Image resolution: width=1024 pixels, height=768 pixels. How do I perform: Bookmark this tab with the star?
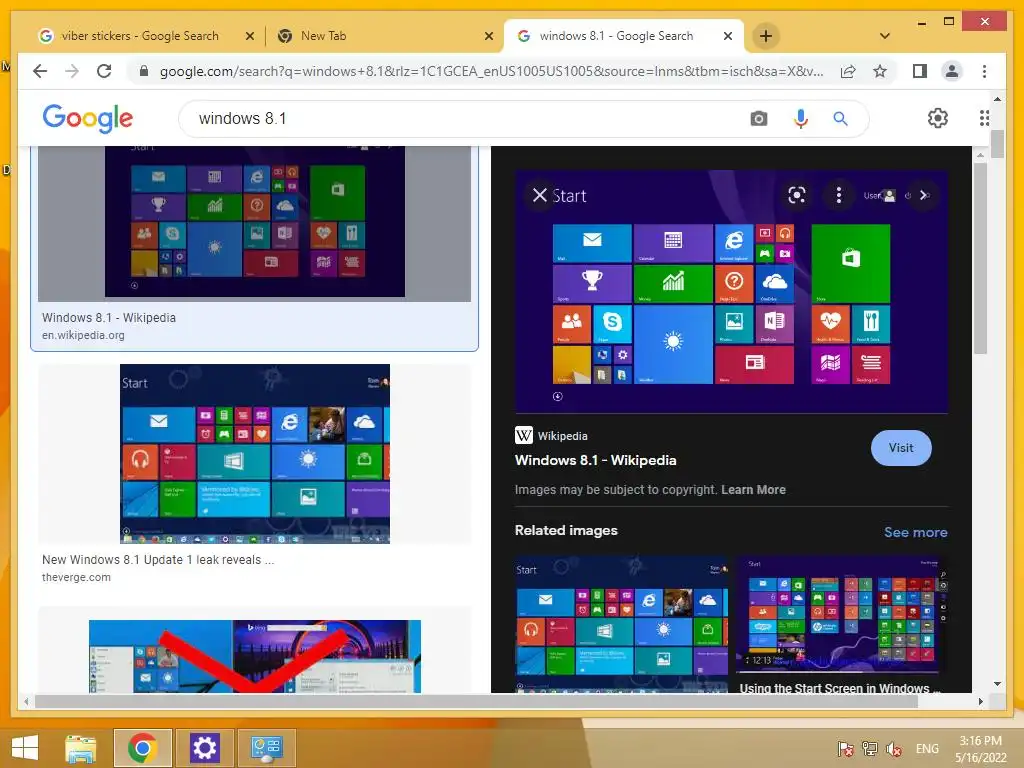pos(880,71)
